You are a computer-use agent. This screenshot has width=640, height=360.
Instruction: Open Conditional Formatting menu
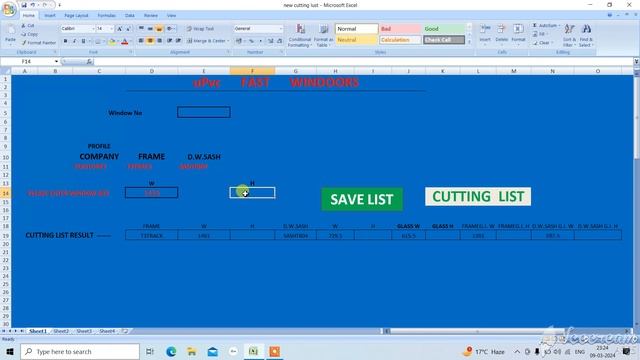tap(300, 36)
